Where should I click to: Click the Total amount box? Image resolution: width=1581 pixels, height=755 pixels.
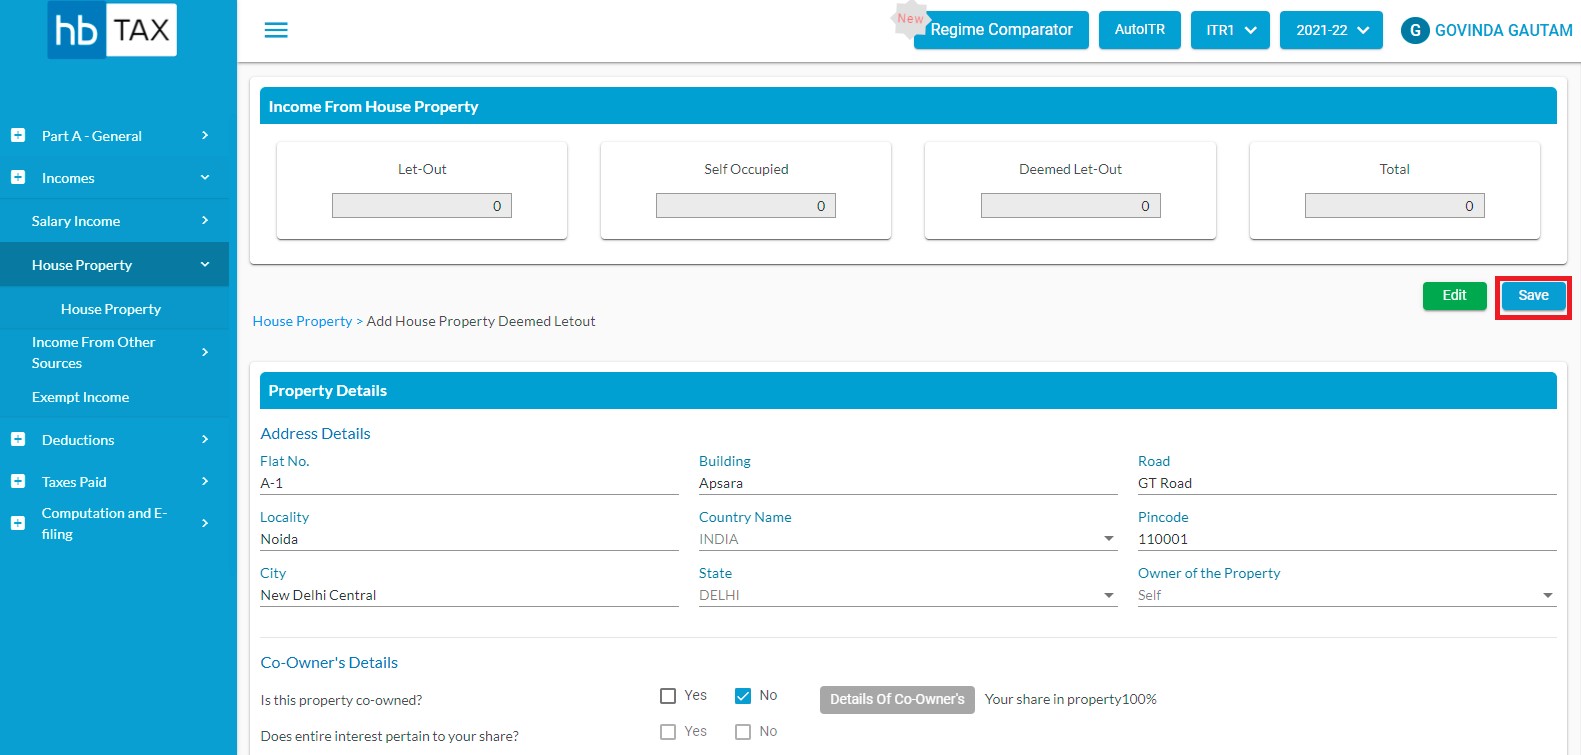1394,205
